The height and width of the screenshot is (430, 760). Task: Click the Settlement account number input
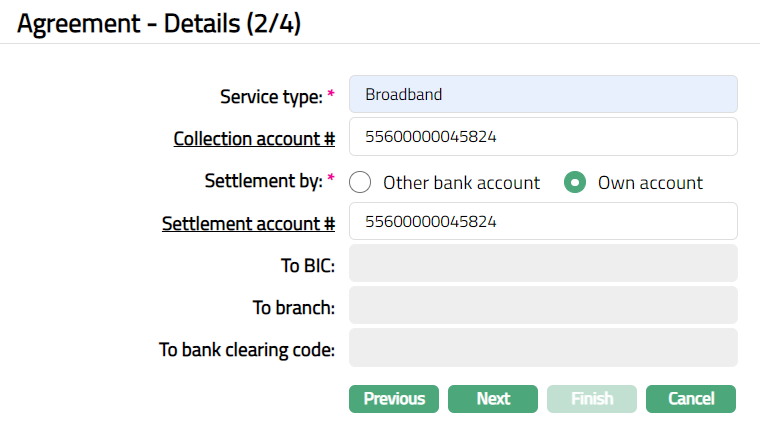543,222
